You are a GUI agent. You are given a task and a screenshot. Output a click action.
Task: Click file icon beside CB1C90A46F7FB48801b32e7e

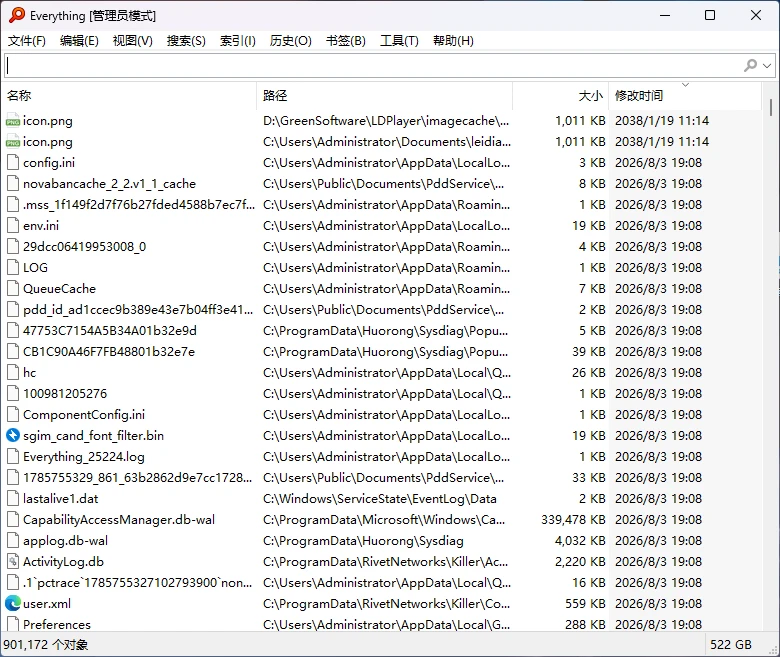point(13,352)
